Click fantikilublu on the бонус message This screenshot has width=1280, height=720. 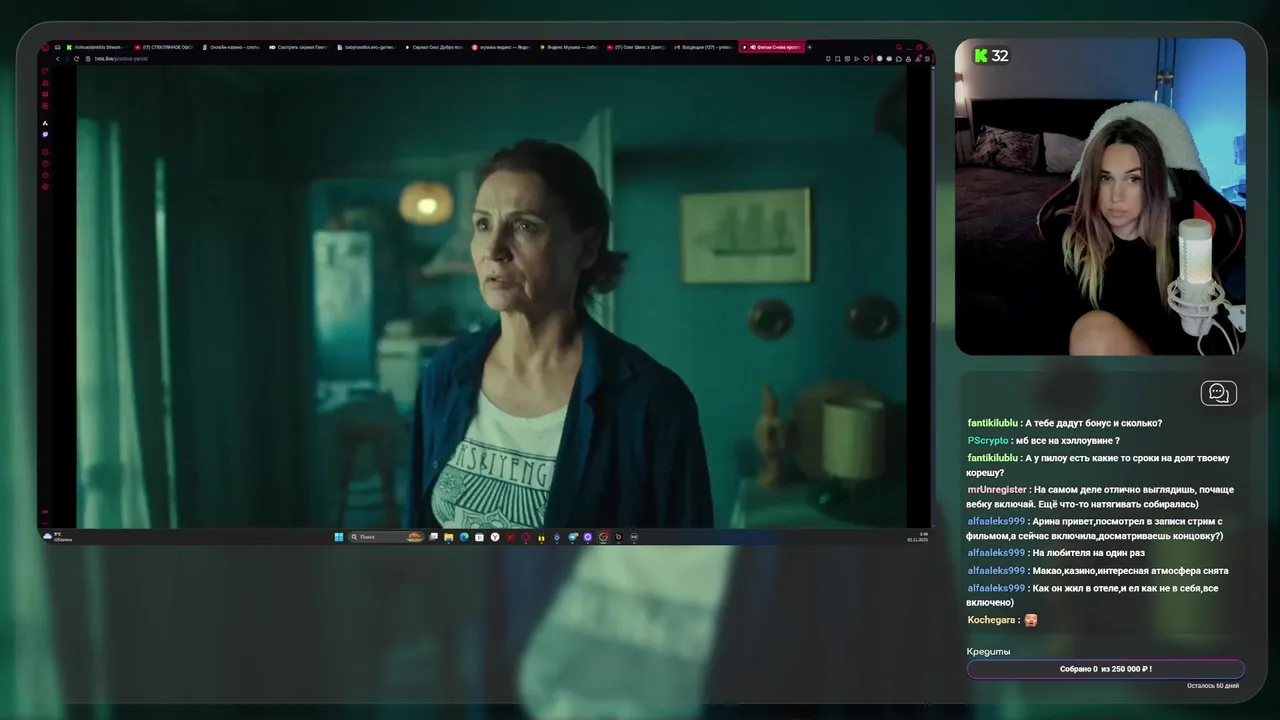pos(992,423)
